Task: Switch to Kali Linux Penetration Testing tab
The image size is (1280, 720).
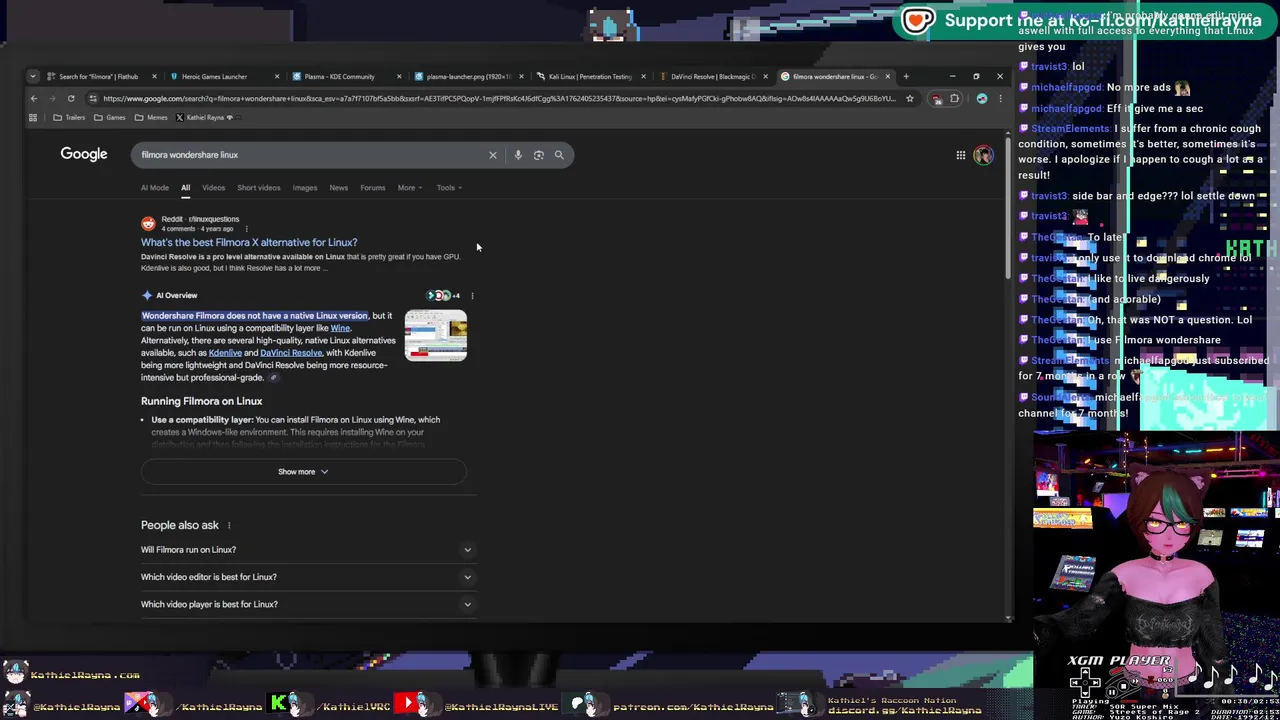Action: 590,76
